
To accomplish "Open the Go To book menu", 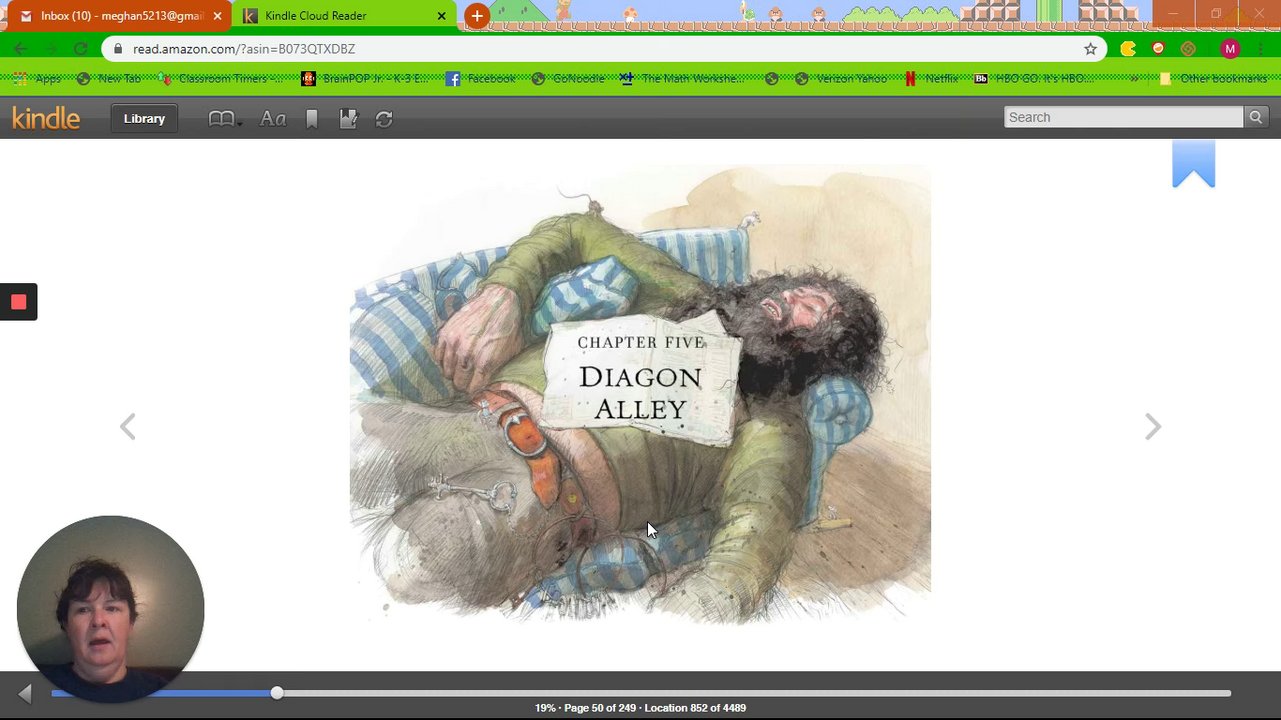I will tap(225, 119).
